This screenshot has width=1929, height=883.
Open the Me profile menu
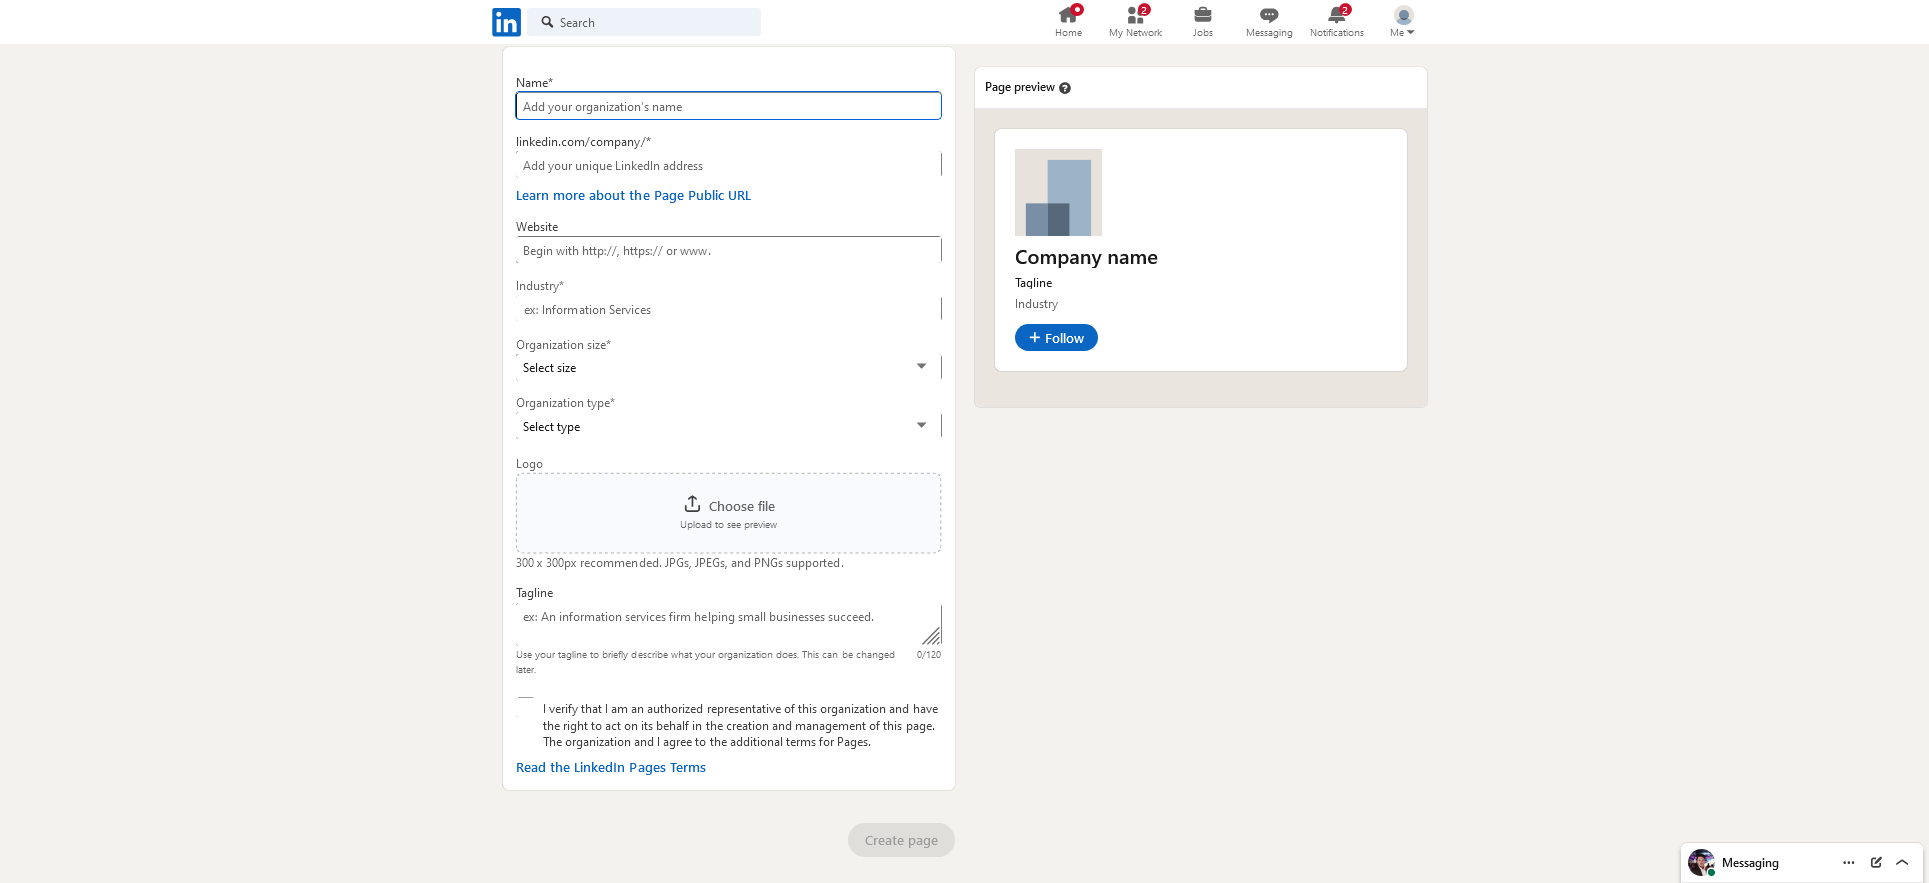click(x=1402, y=21)
